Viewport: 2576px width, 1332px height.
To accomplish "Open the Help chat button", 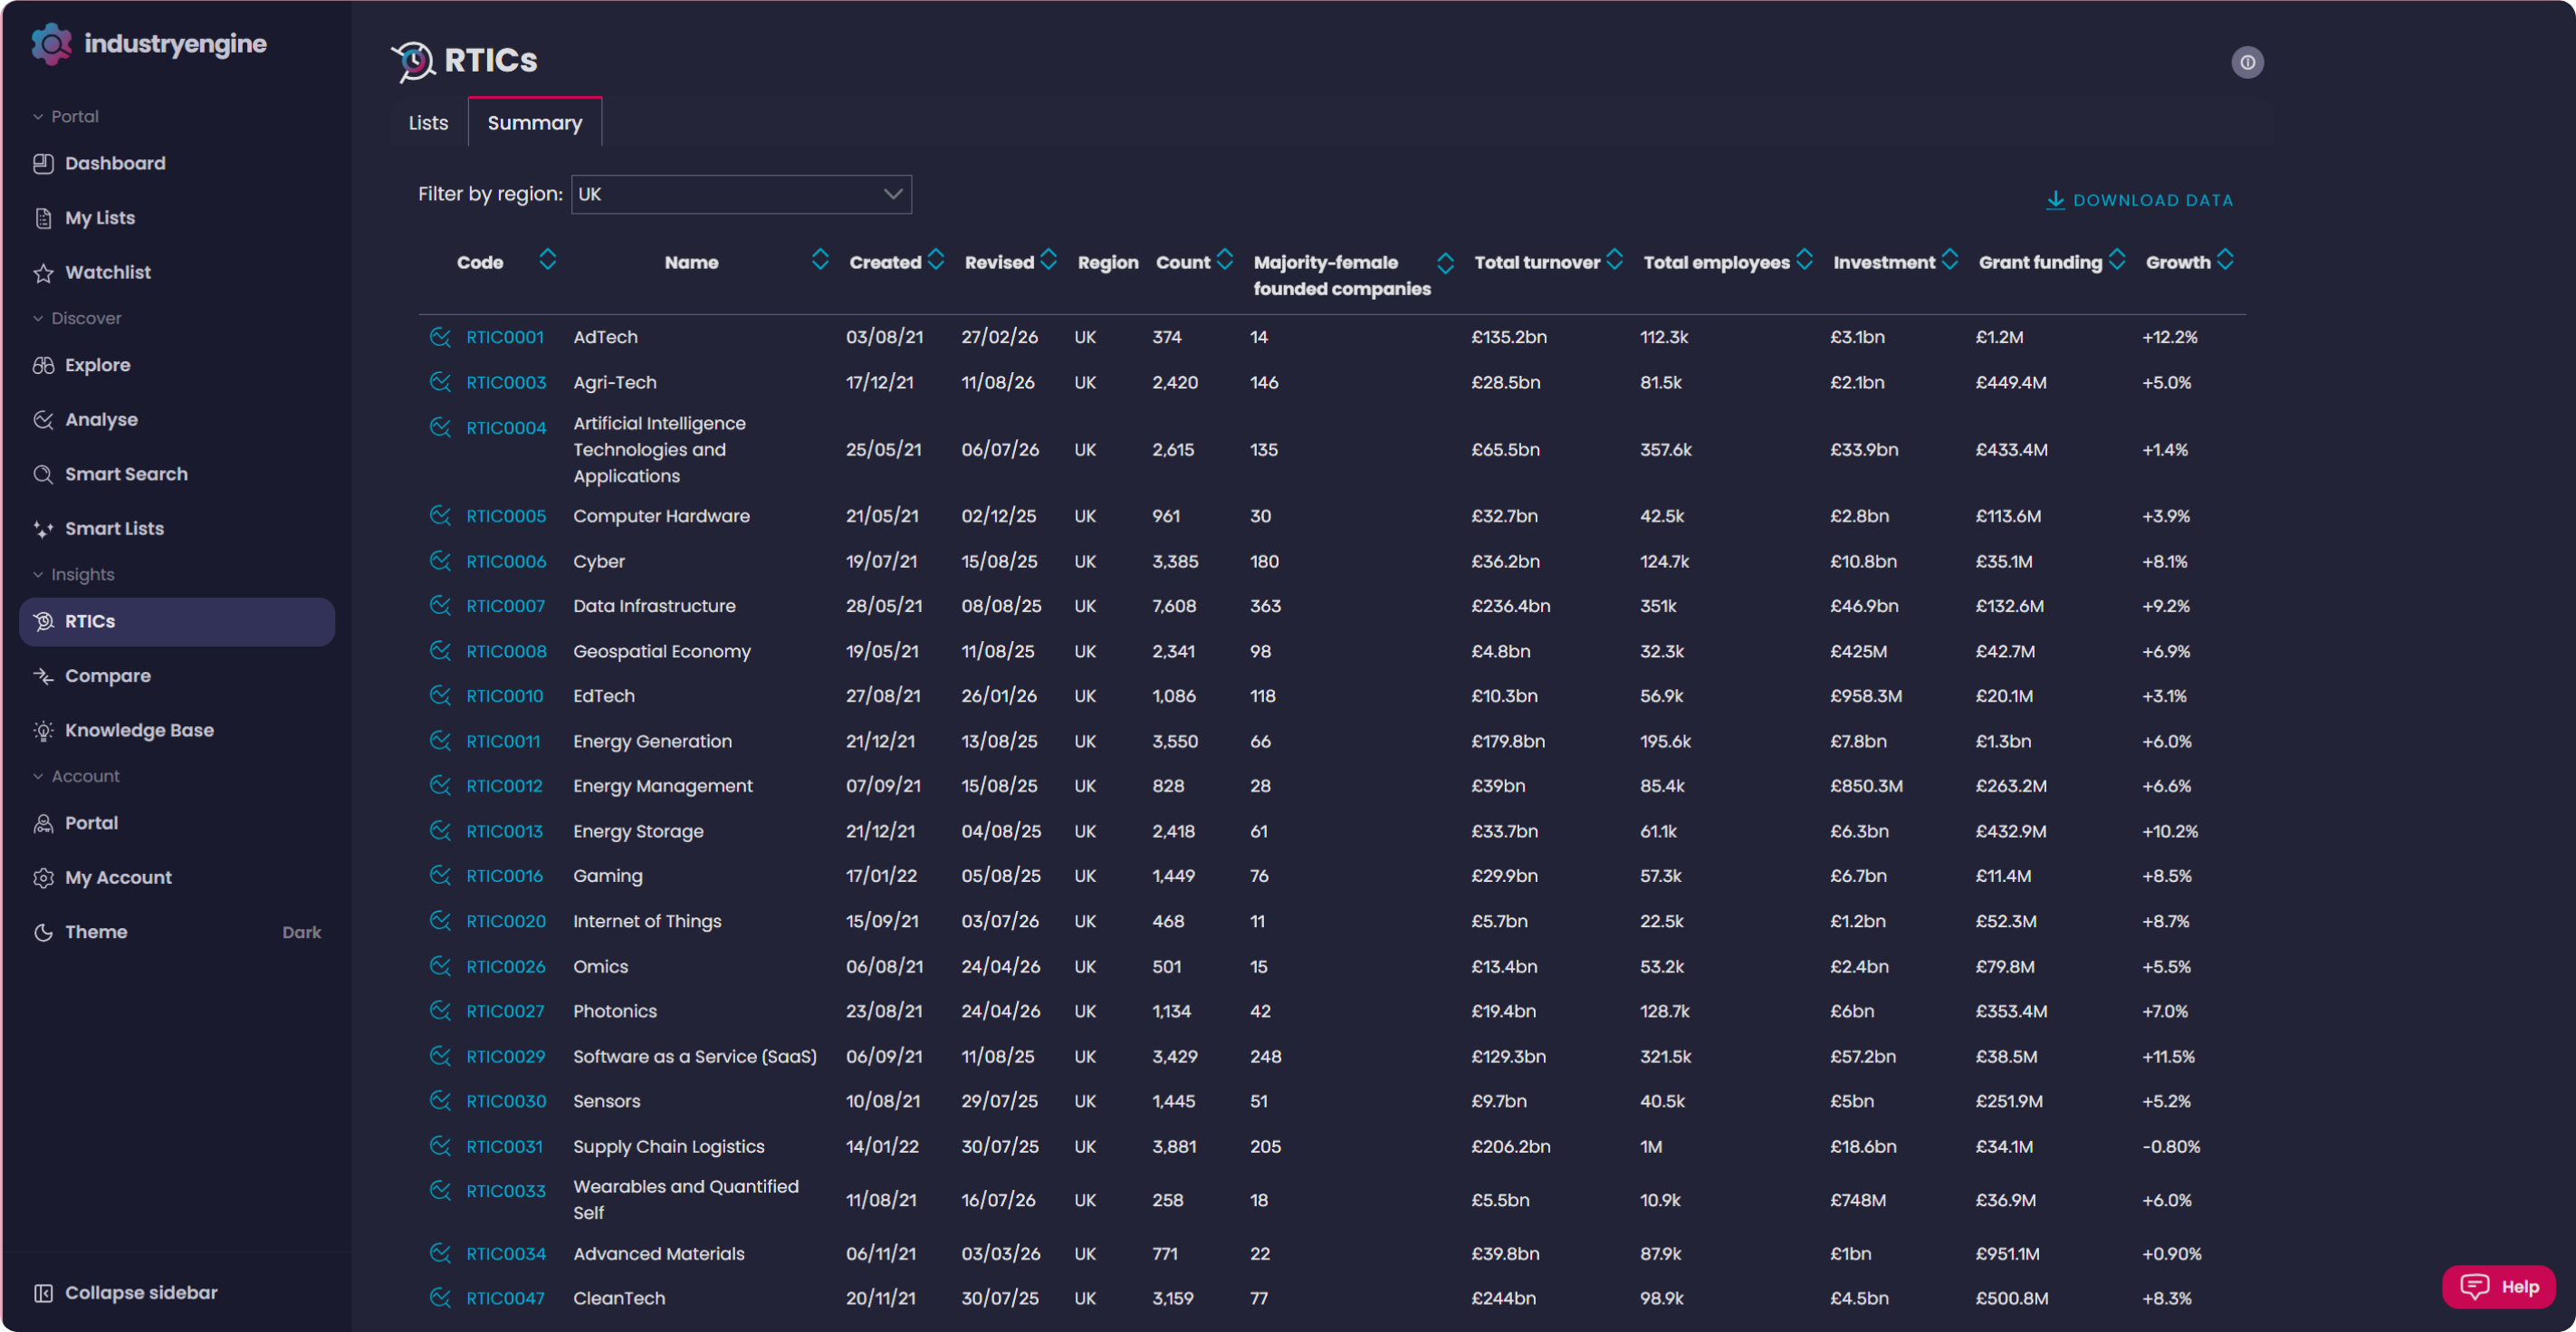I will click(2499, 1287).
